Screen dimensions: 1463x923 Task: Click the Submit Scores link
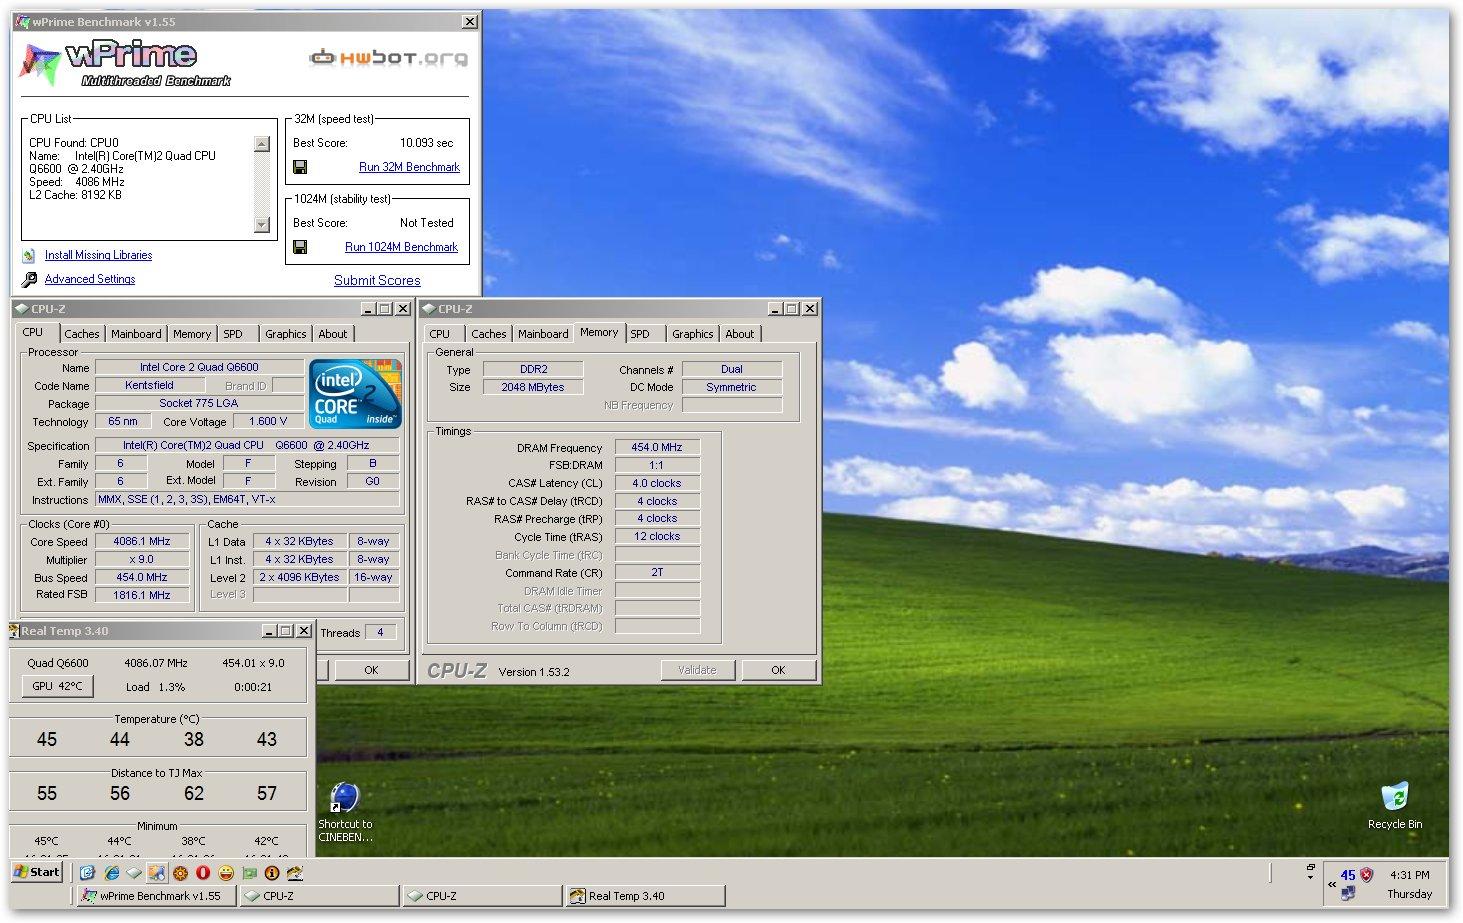point(377,281)
